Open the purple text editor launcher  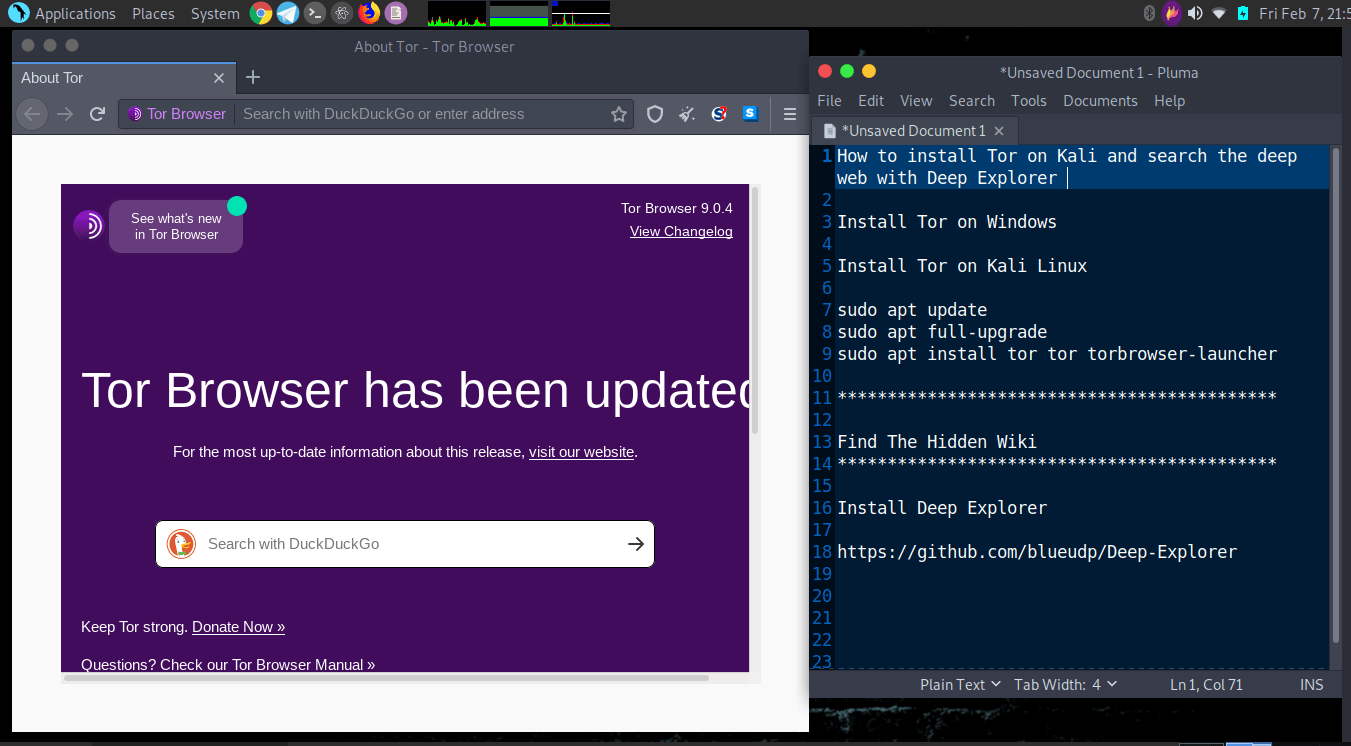(396, 13)
